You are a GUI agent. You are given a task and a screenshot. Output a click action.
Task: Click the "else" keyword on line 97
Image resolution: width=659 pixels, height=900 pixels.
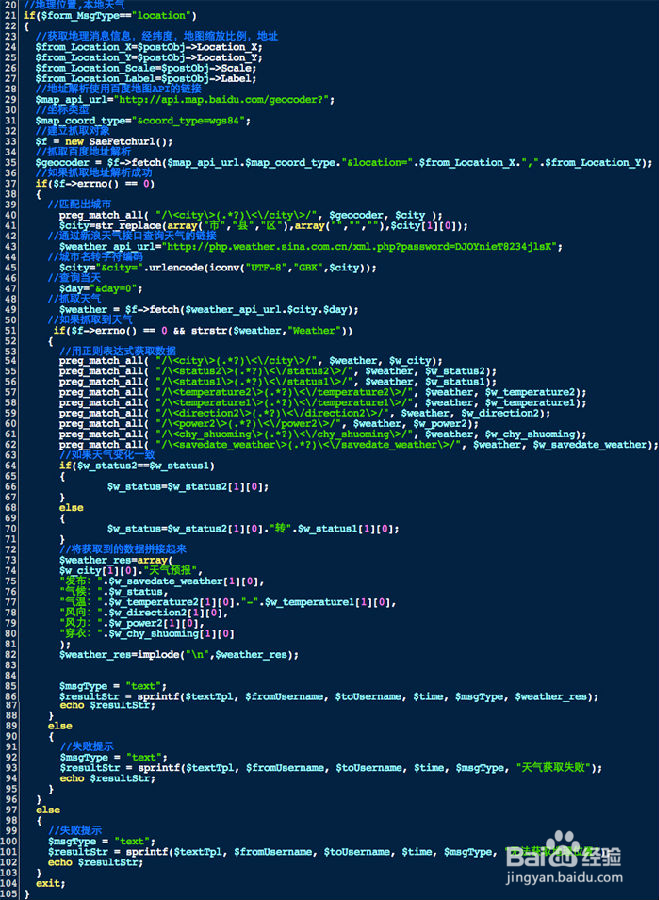[48, 810]
